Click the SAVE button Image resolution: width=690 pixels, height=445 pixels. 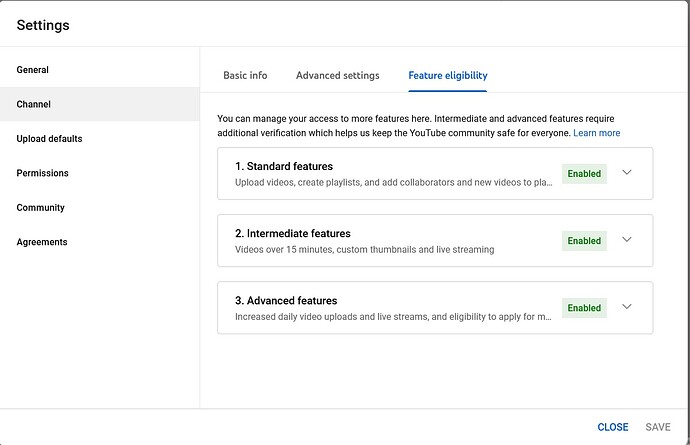(x=658, y=427)
